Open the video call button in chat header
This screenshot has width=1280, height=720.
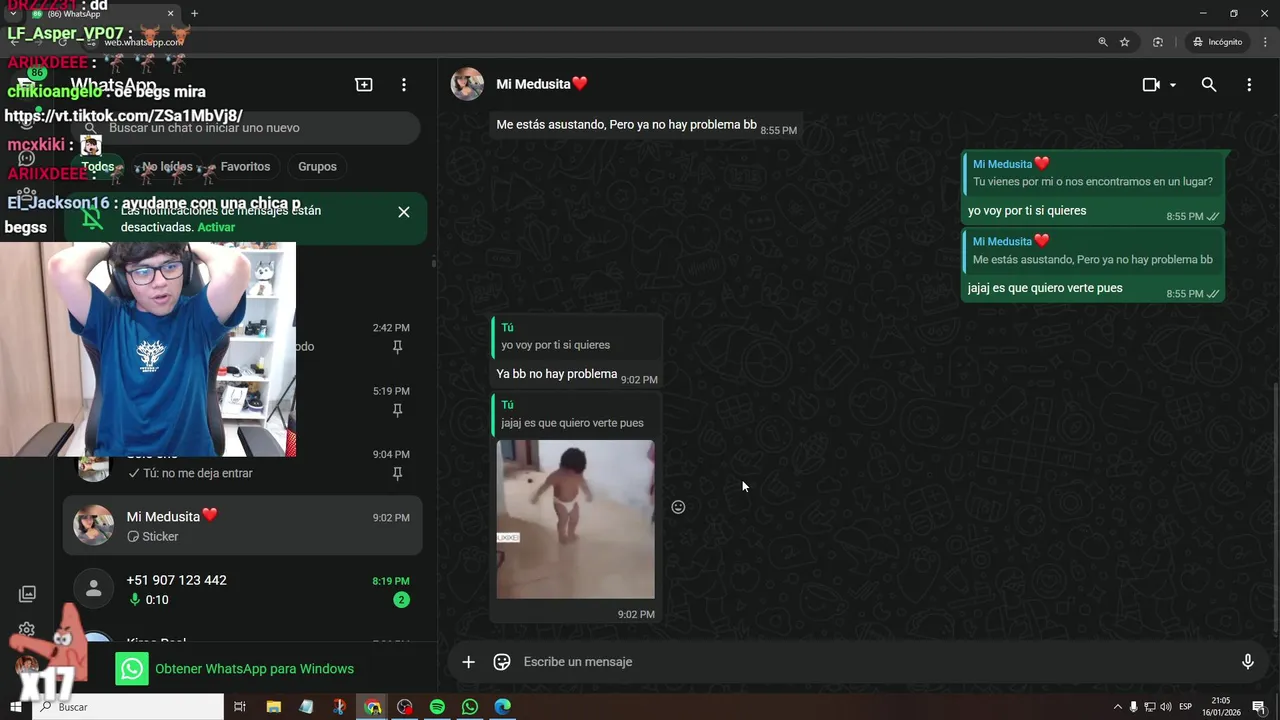pyautogui.click(x=1151, y=85)
